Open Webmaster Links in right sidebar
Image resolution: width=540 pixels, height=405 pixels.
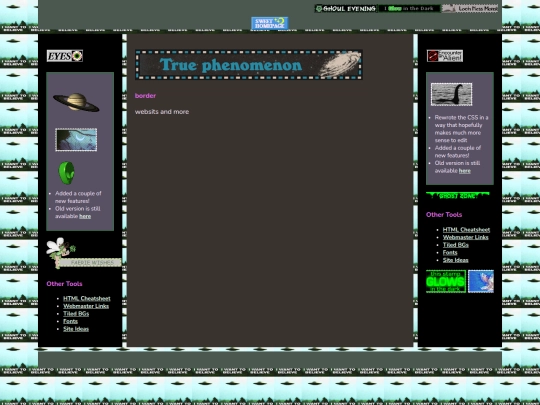pos(466,237)
